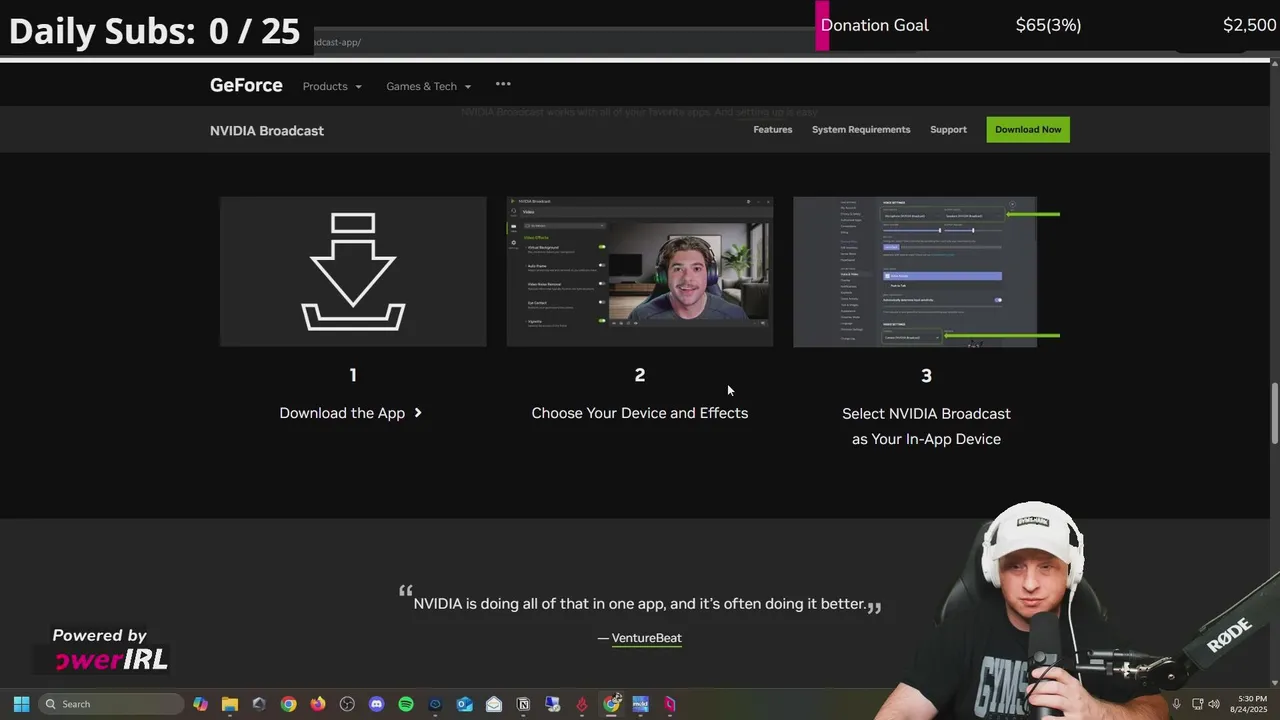The height and width of the screenshot is (720, 1280).
Task: Open the VentureBeat source link
Action: click(646, 638)
